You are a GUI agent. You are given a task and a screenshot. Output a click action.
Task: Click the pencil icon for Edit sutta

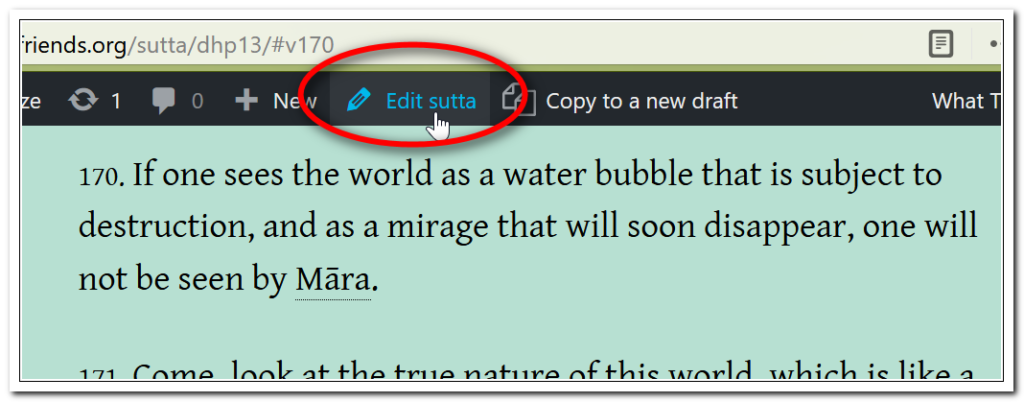pos(359,100)
